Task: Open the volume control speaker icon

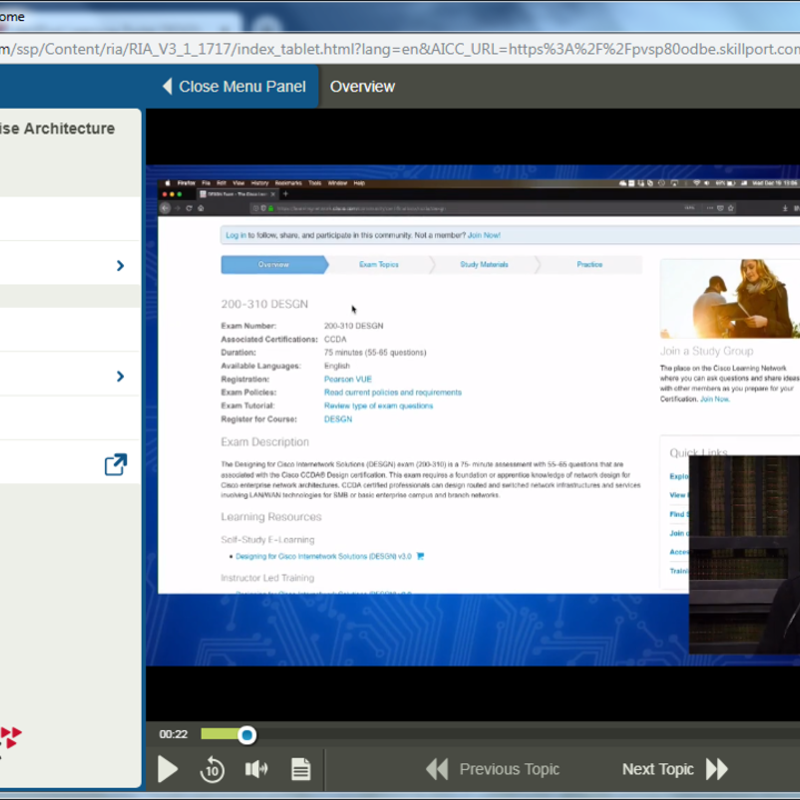Action: 256,769
